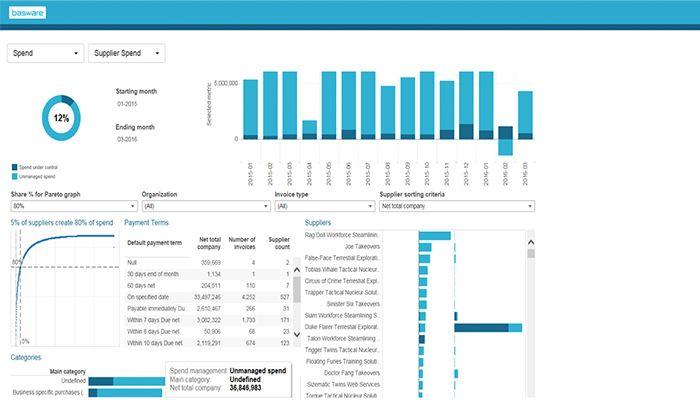This screenshot has height=400, width=700.
Task: Select Payable immediately Du.. row
Action: click(x=208, y=309)
